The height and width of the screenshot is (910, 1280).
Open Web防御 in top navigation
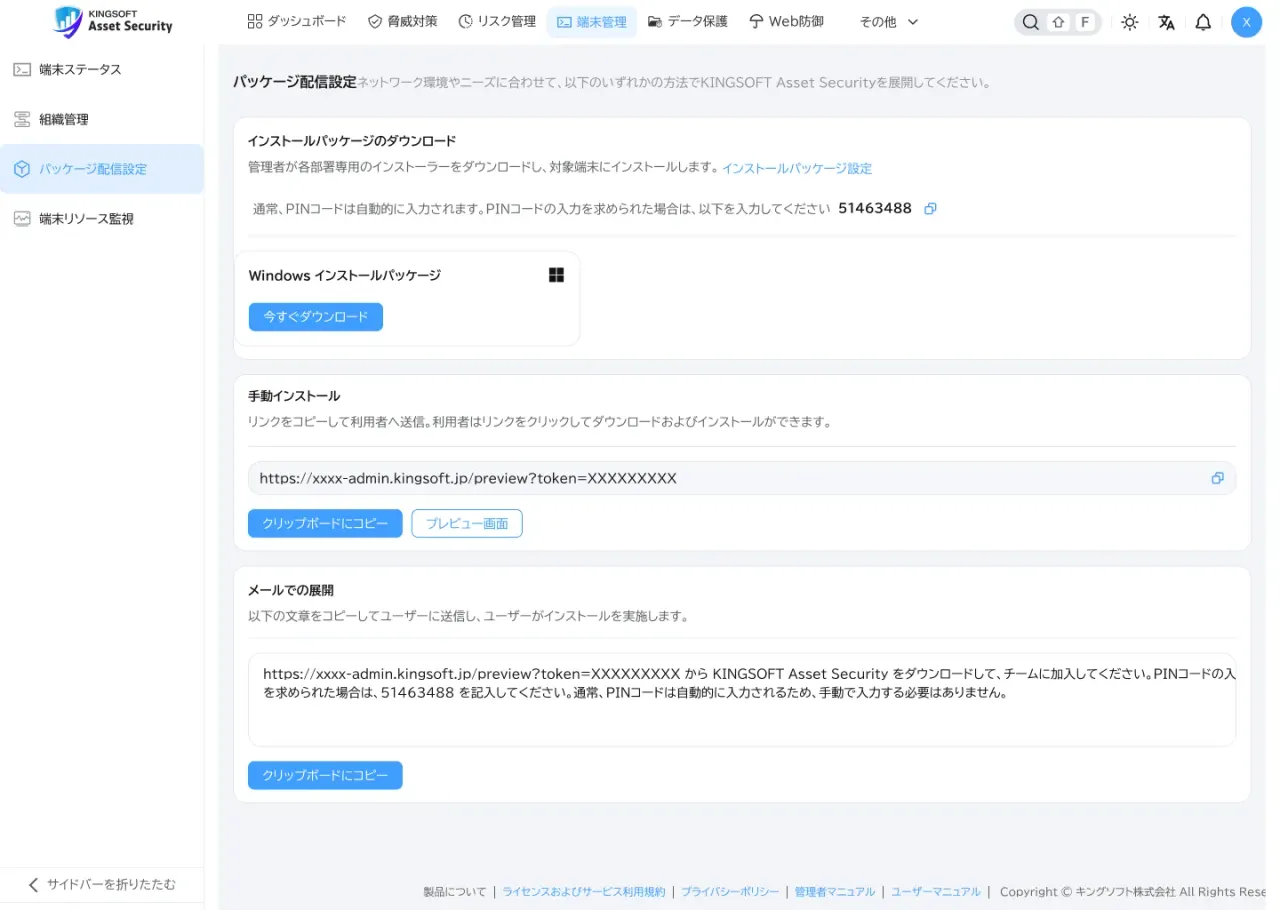click(x=786, y=21)
